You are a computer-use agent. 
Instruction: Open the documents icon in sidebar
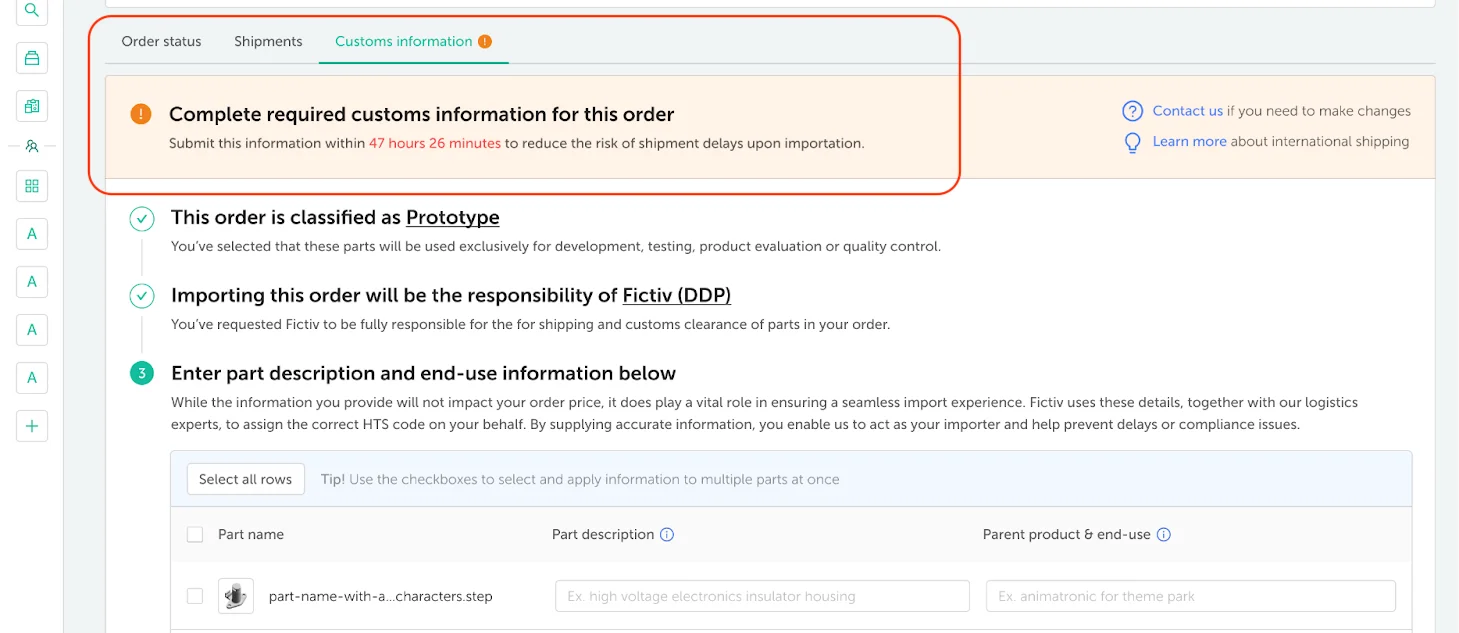(x=32, y=106)
